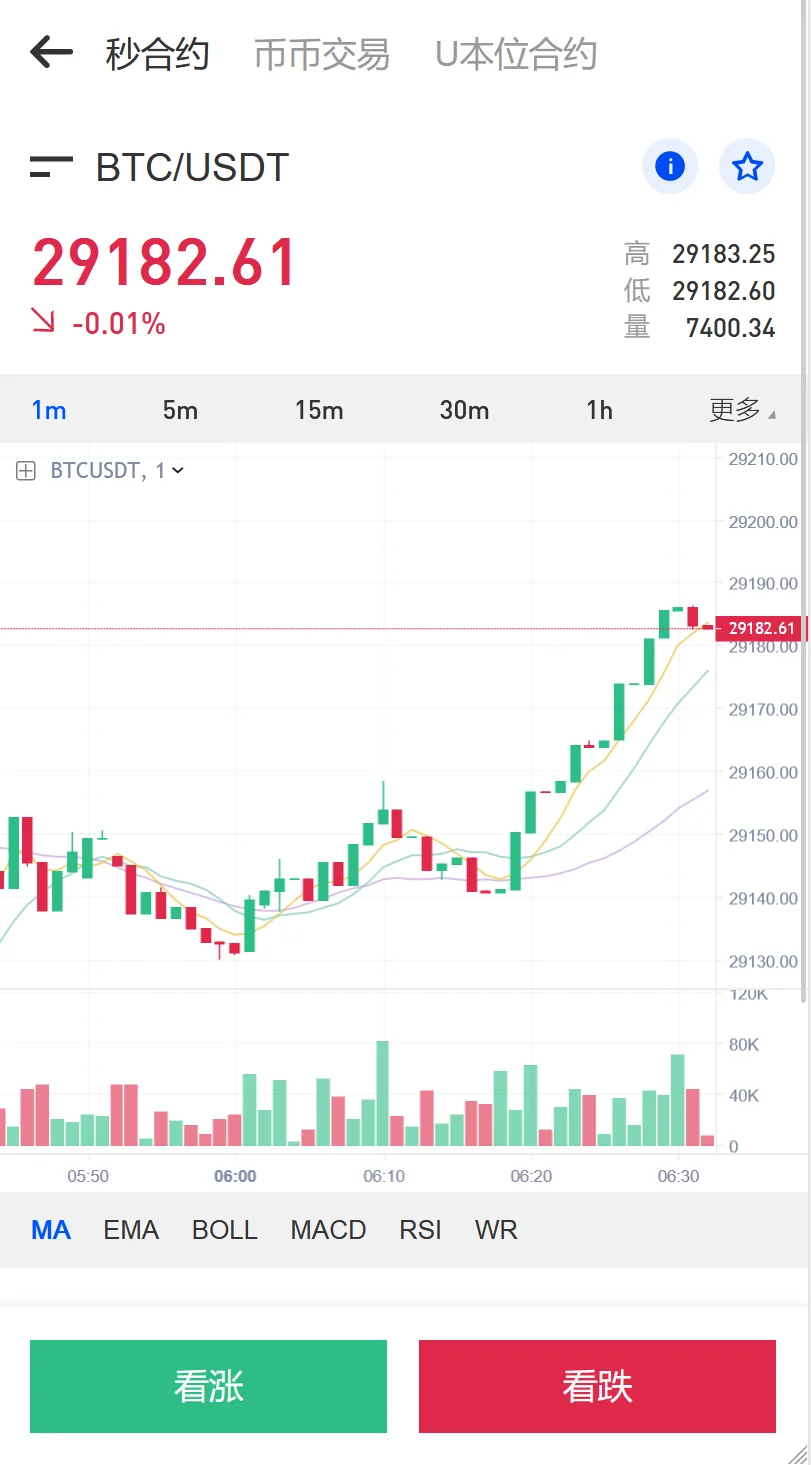
Task: Turn on the RSI indicator
Action: pyautogui.click(x=420, y=1230)
